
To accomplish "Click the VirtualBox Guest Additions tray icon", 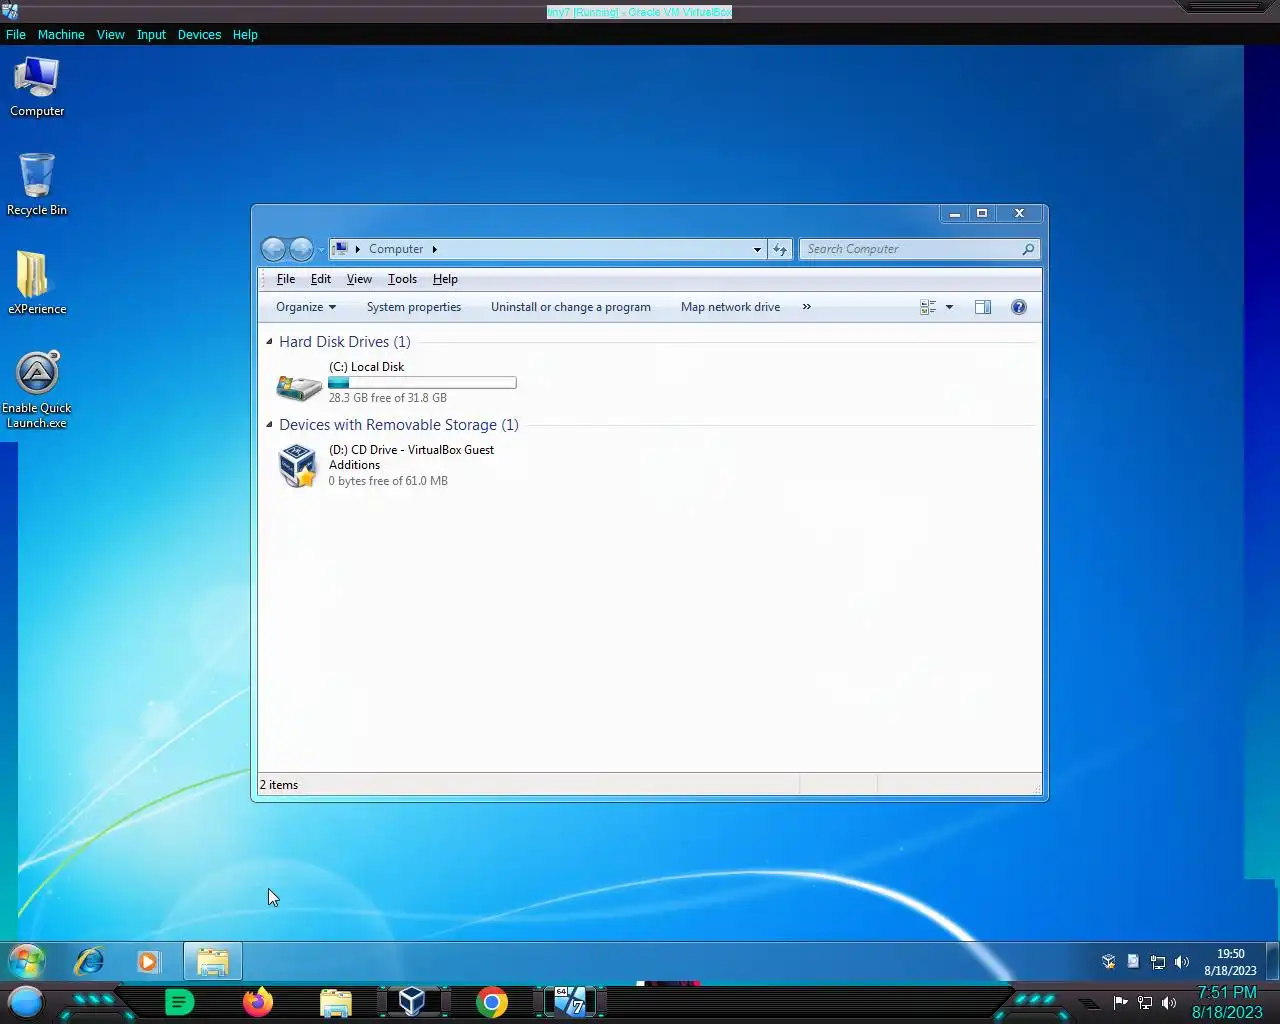I will point(1108,962).
